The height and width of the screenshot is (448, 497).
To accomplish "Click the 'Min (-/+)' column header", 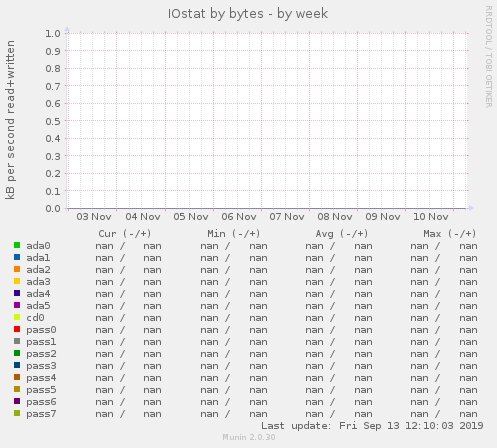I will click(234, 234).
